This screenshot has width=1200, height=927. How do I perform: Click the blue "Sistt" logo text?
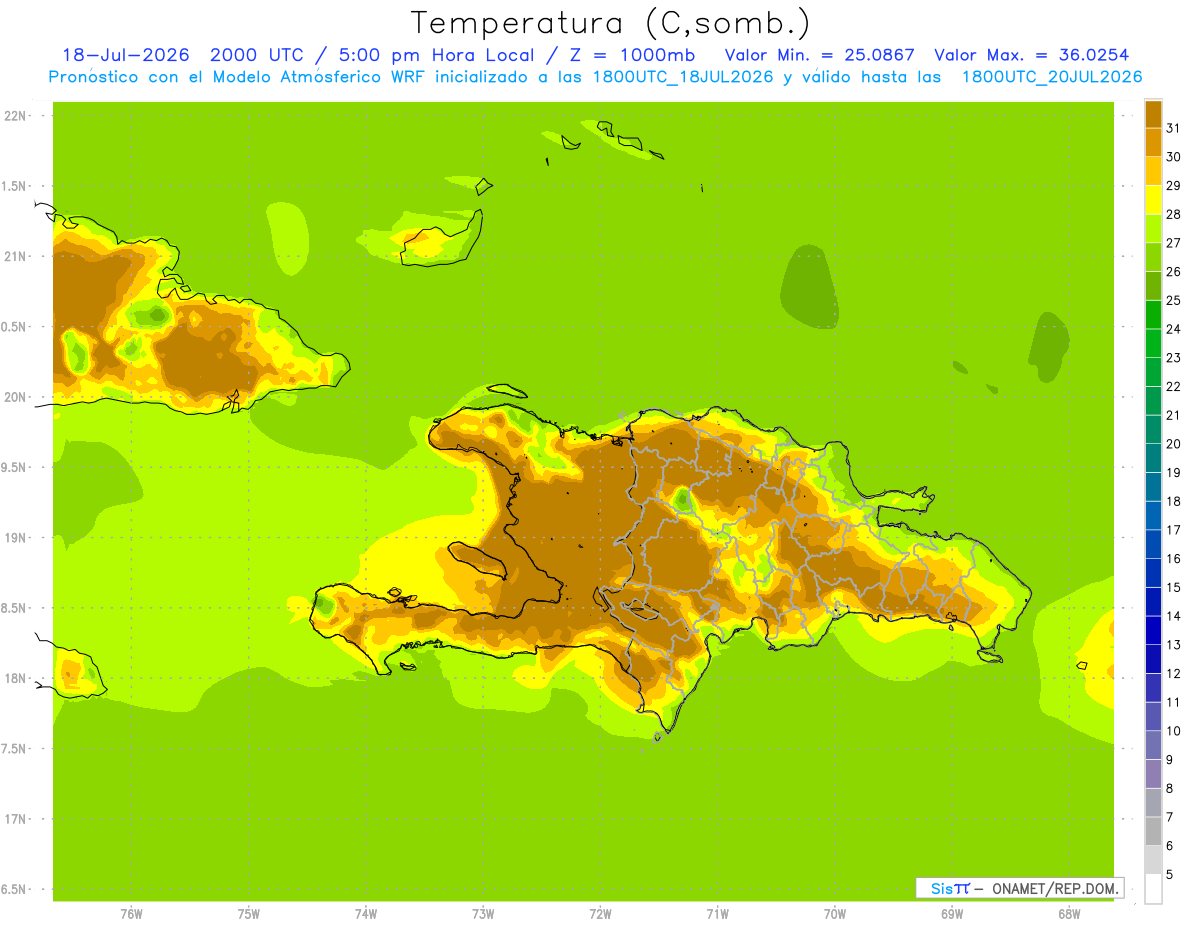tap(950, 888)
